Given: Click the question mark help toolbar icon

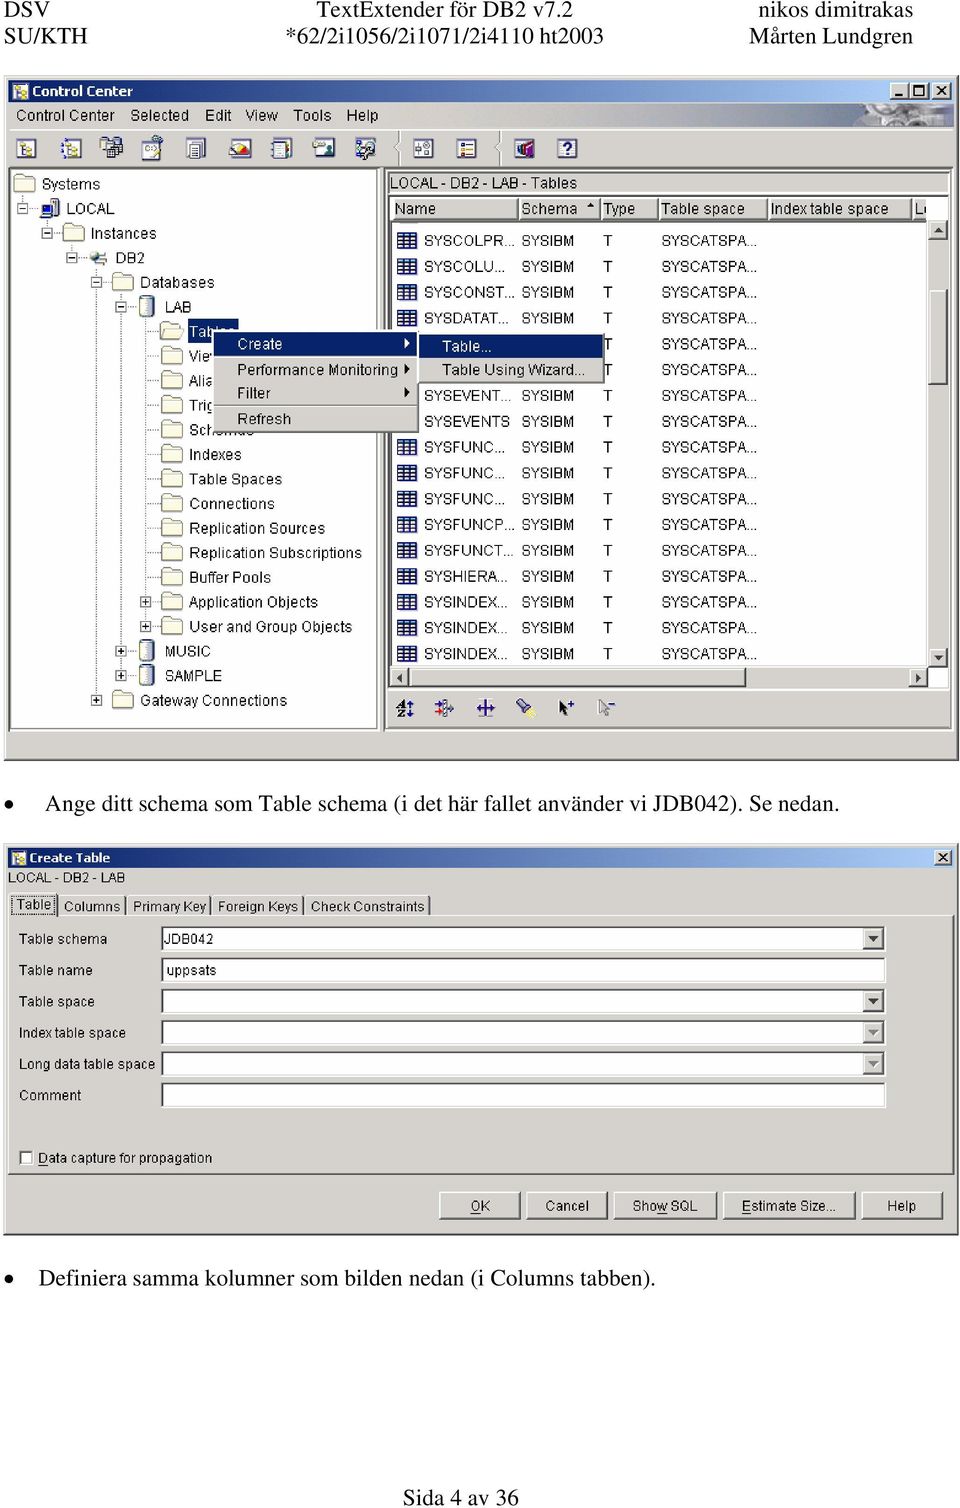Looking at the screenshot, I should pyautogui.click(x=567, y=149).
